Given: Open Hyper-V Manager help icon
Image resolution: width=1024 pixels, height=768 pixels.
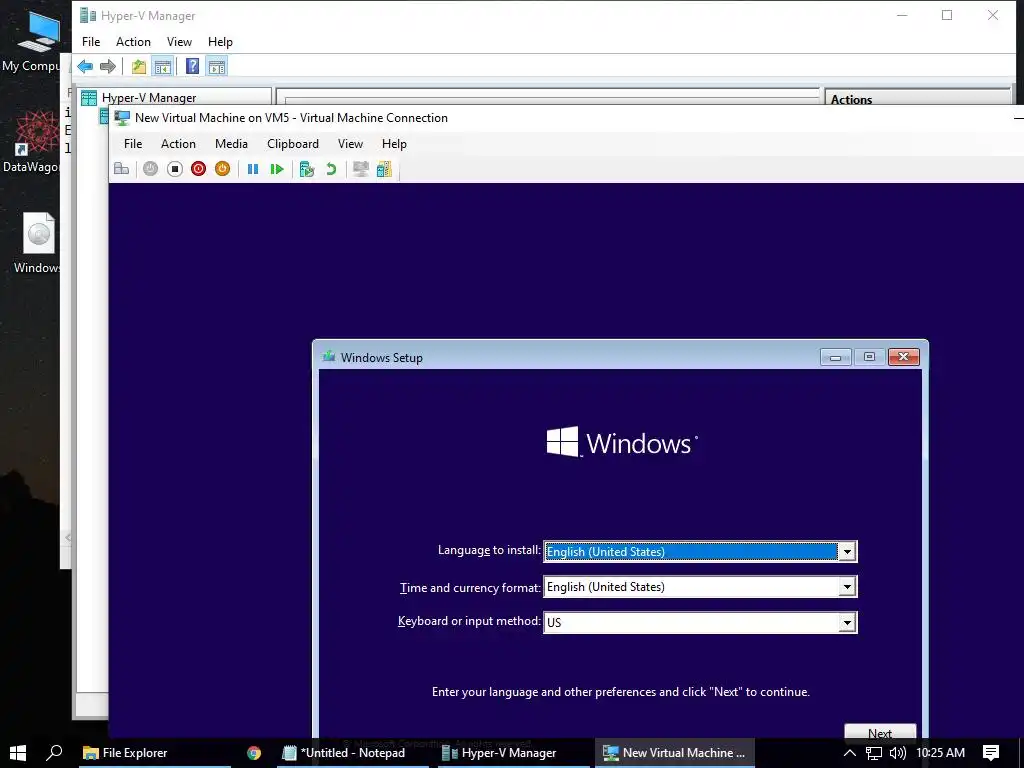Looking at the screenshot, I should pyautogui.click(x=192, y=66).
